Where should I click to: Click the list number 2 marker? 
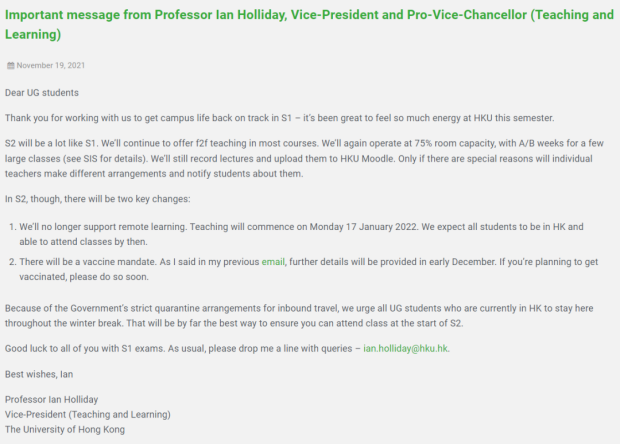pyautogui.click(x=13, y=262)
